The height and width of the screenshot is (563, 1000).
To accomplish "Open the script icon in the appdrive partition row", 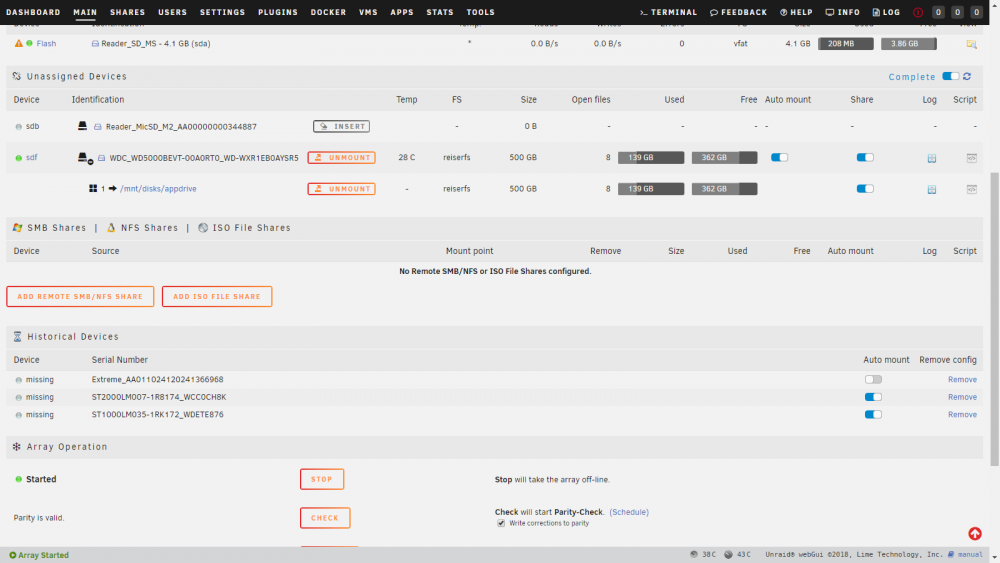I will 971,189.
